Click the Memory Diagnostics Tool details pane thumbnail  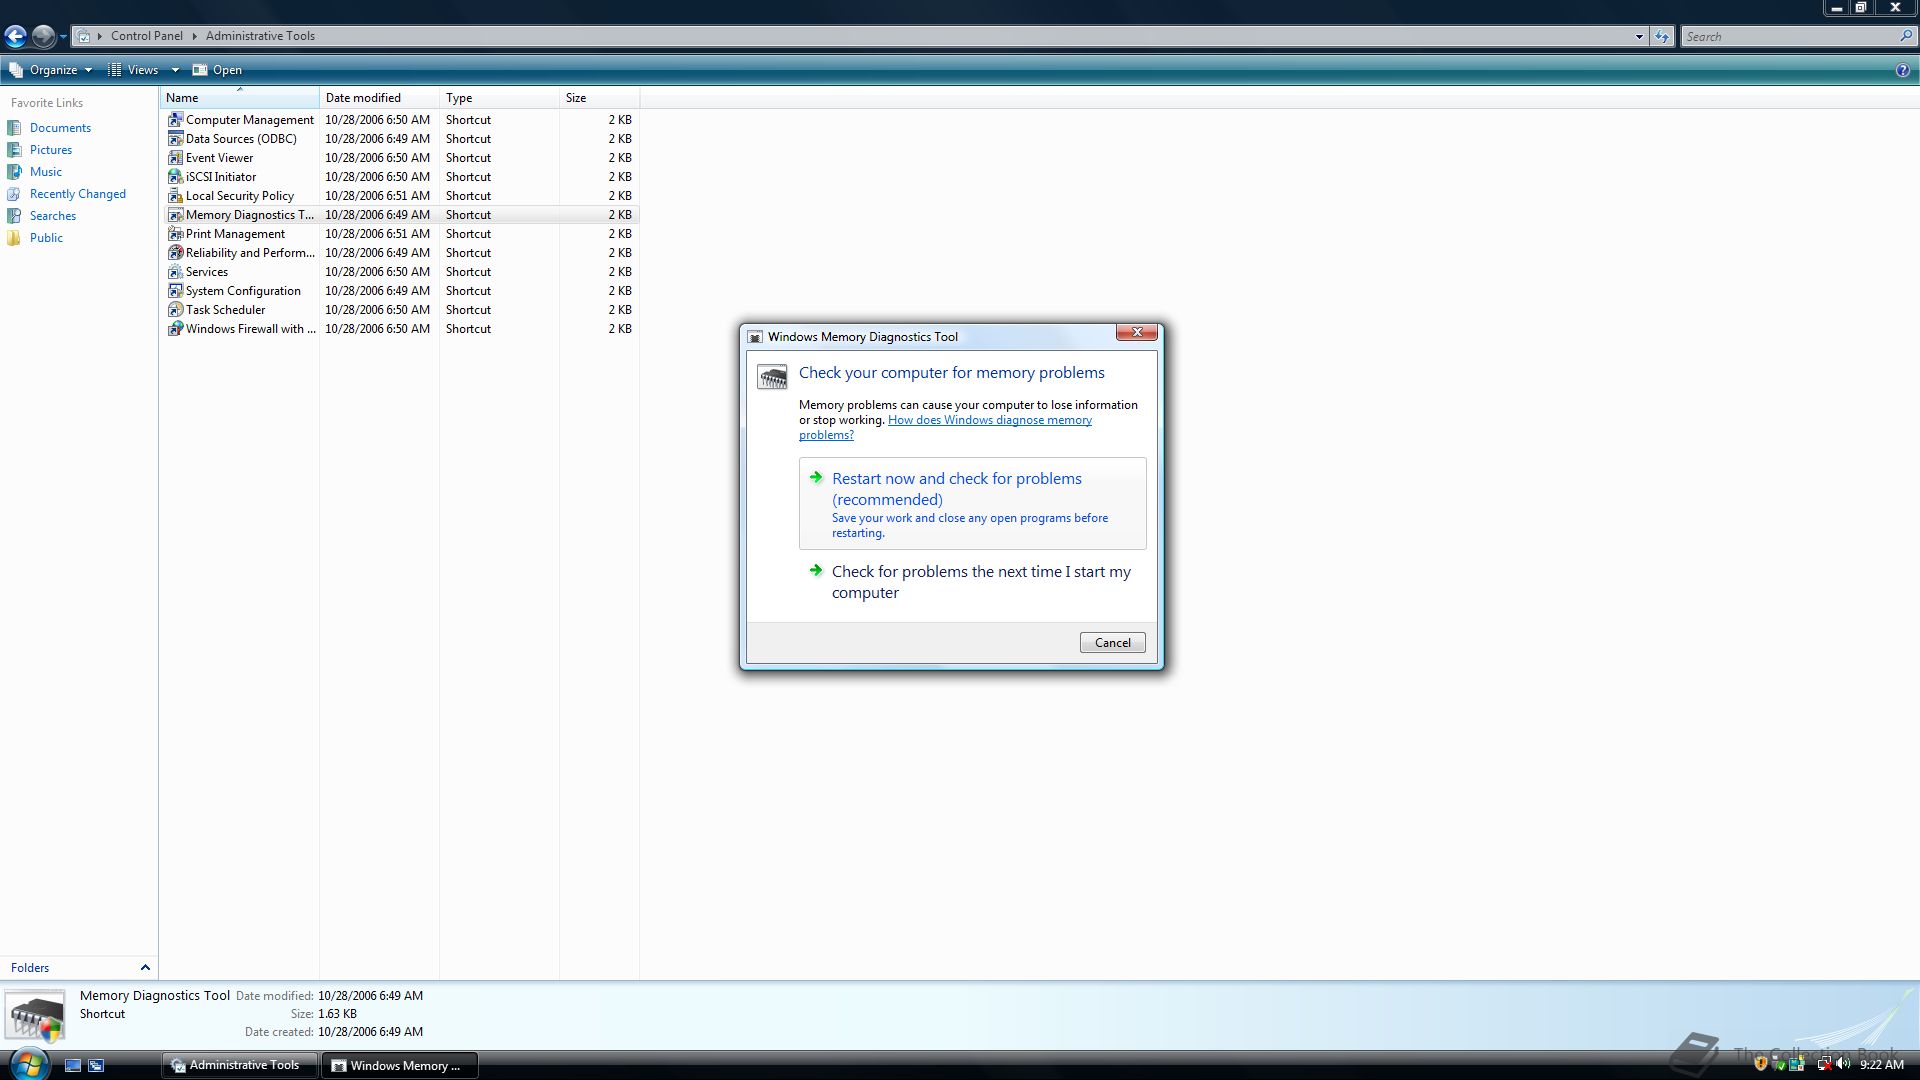click(x=36, y=1016)
